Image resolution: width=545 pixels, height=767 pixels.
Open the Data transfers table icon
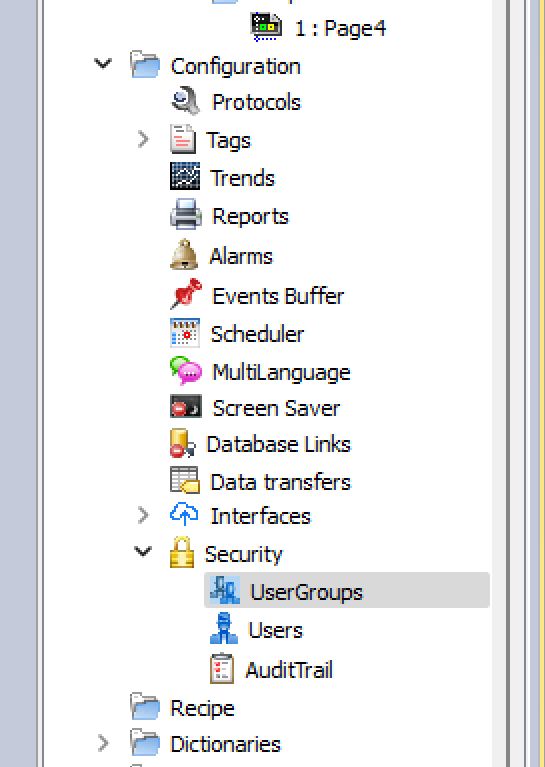tap(185, 480)
